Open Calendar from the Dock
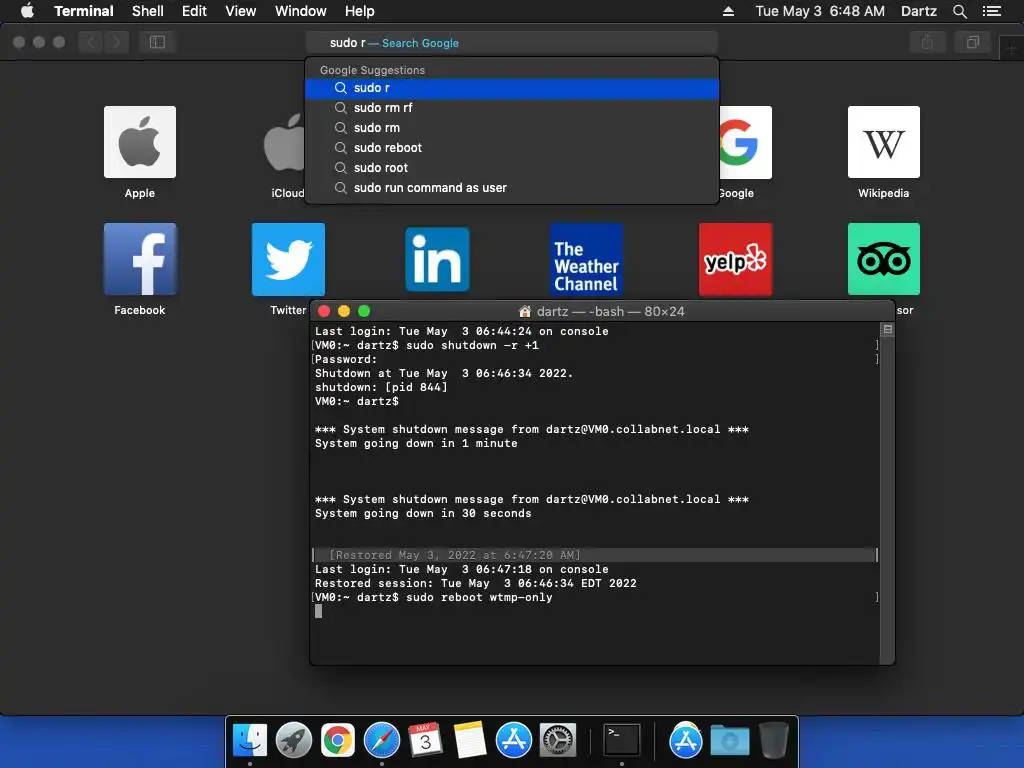Image resolution: width=1024 pixels, height=768 pixels. [425, 741]
